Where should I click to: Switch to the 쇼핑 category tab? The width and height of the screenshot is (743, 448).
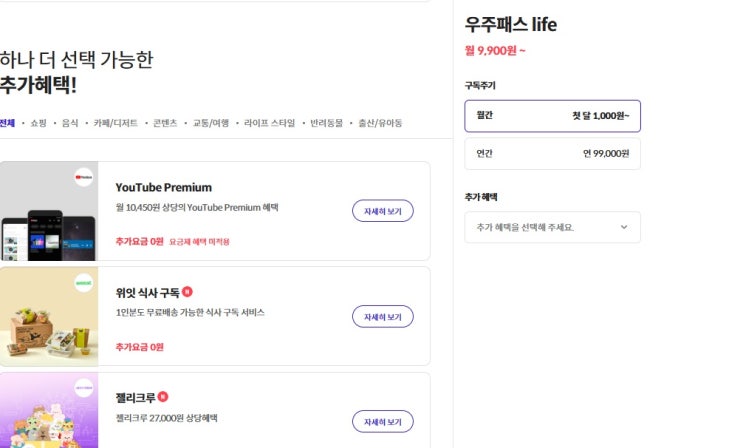pyautogui.click(x=38, y=123)
